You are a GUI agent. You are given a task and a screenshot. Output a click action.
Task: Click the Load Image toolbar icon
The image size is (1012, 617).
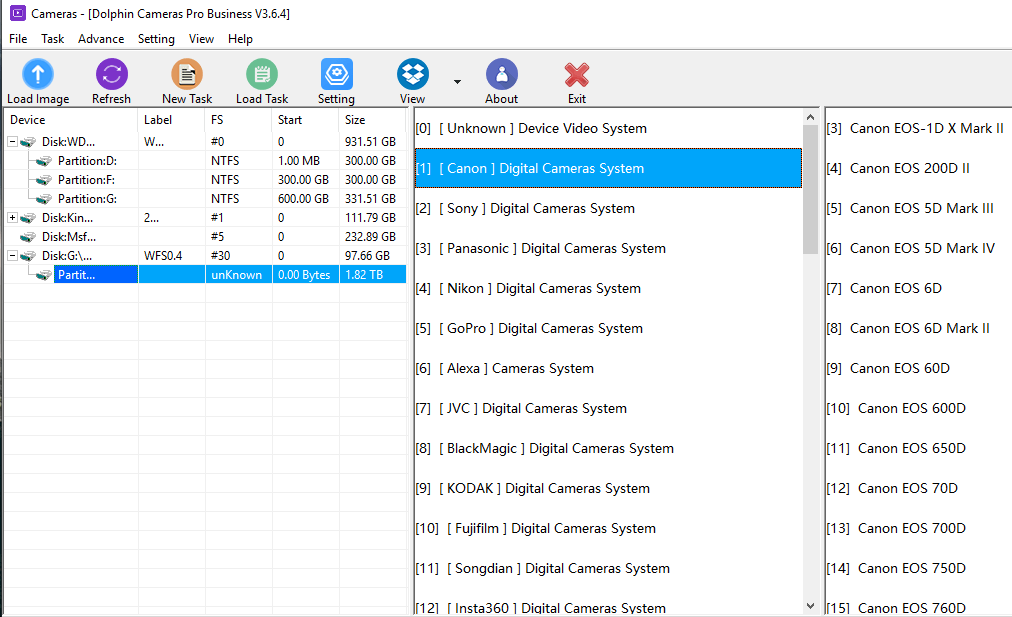[37, 75]
